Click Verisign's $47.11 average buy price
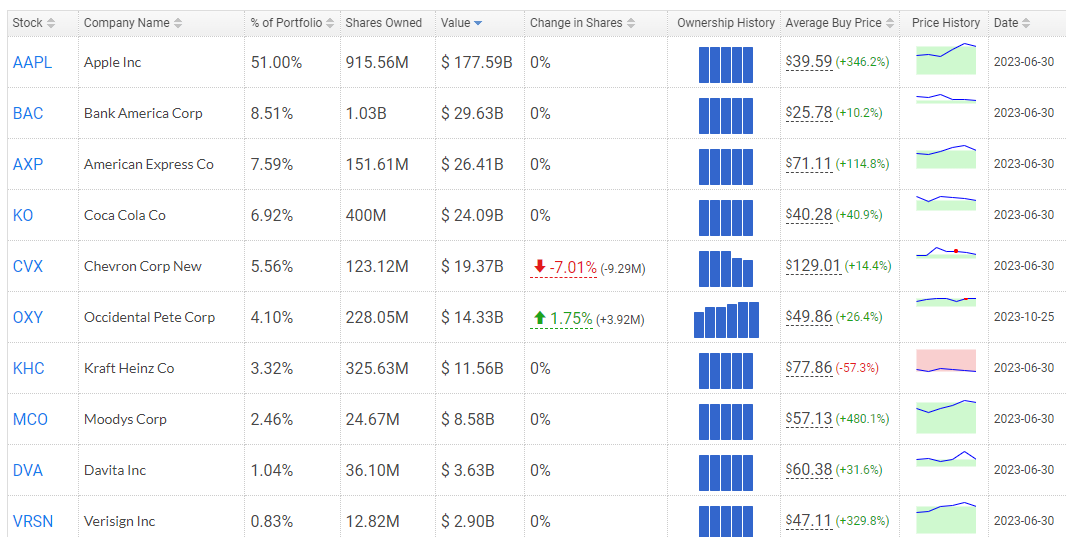This screenshot has width=1066, height=537. pyautogui.click(x=809, y=521)
